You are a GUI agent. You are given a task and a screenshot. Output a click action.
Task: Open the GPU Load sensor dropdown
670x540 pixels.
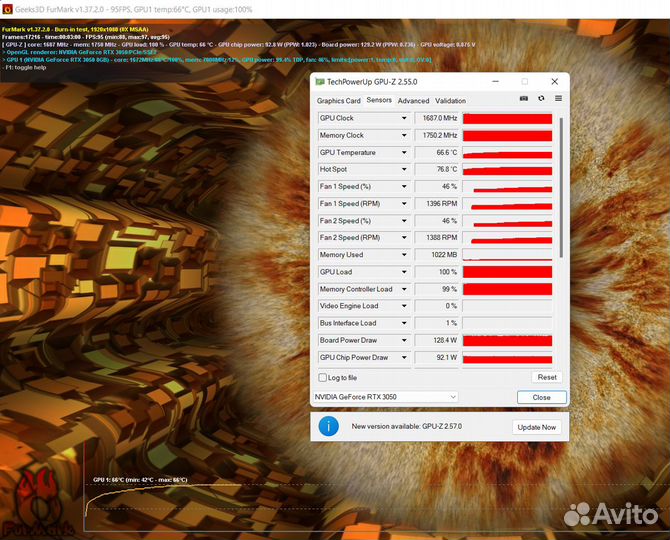(404, 272)
